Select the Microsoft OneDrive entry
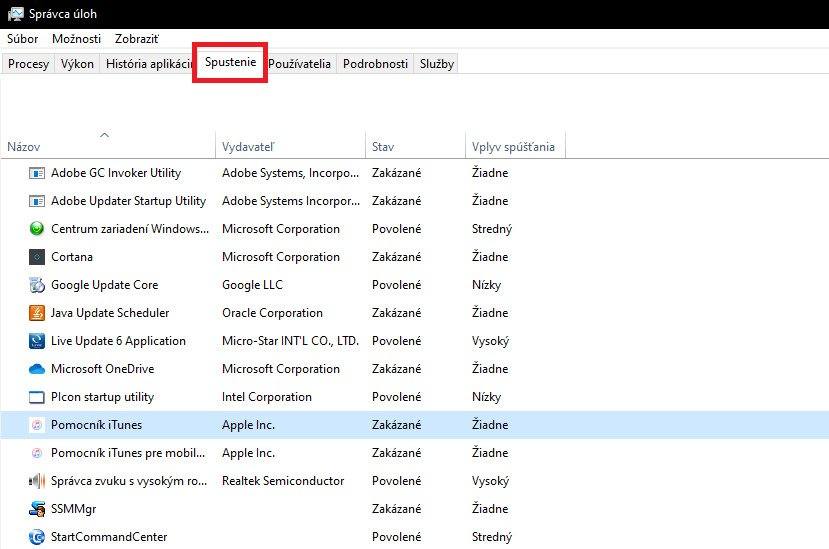Image resolution: width=829 pixels, height=549 pixels. pyautogui.click(x=414, y=369)
